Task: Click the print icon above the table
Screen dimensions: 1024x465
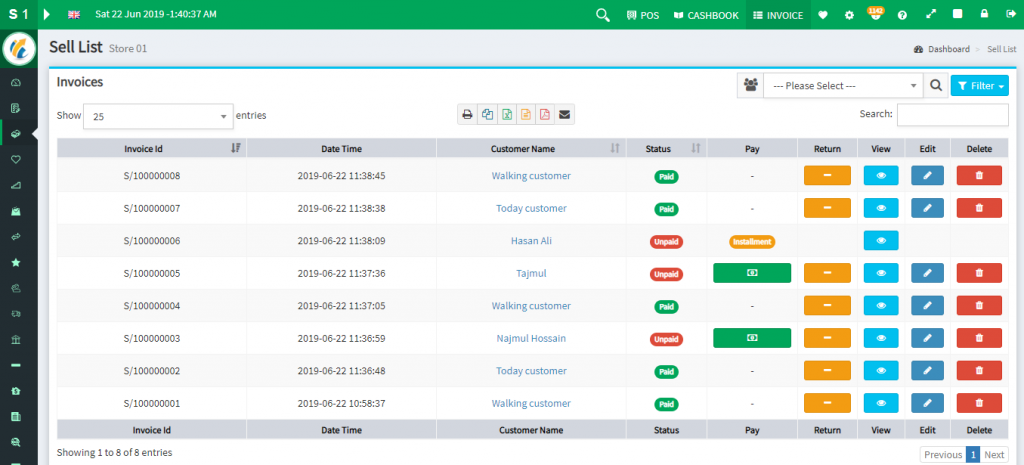Action: click(467, 115)
